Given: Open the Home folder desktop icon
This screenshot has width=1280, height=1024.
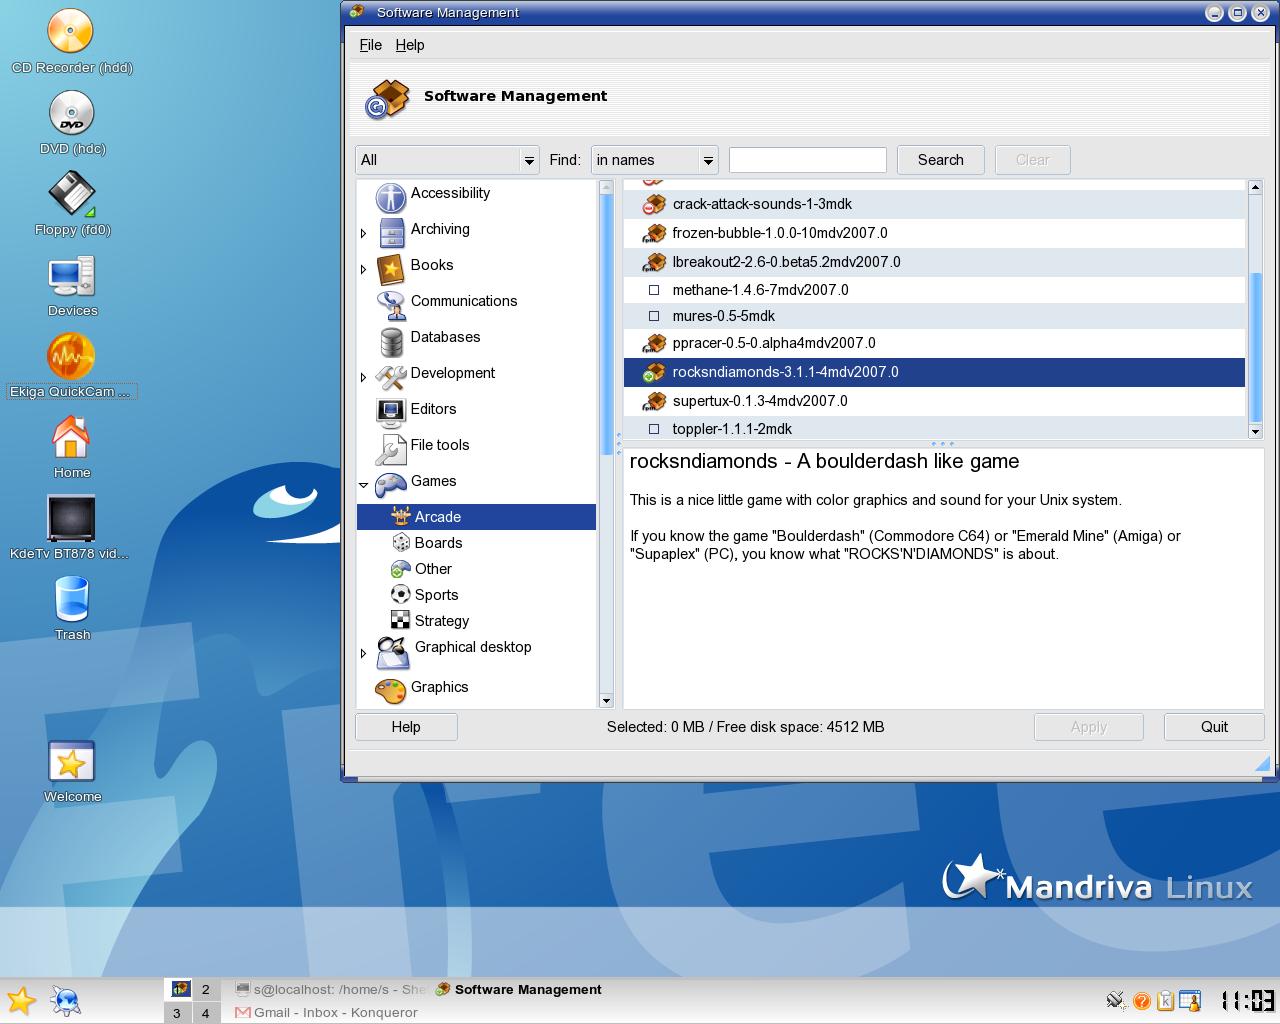Looking at the screenshot, I should point(71,436).
